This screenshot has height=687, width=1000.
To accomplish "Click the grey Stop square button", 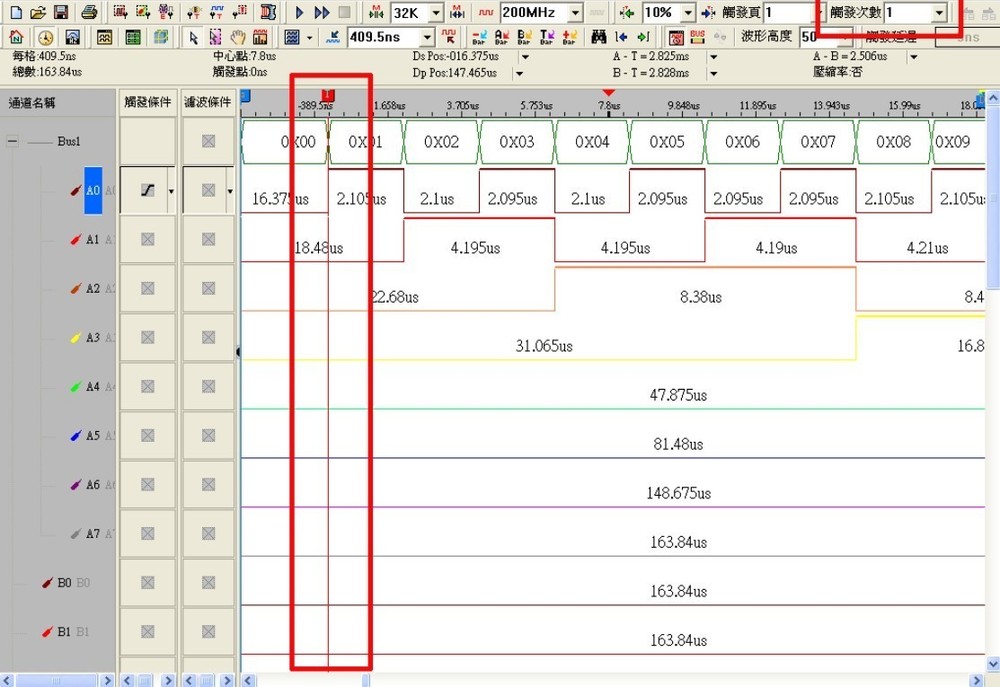I will (x=344, y=12).
